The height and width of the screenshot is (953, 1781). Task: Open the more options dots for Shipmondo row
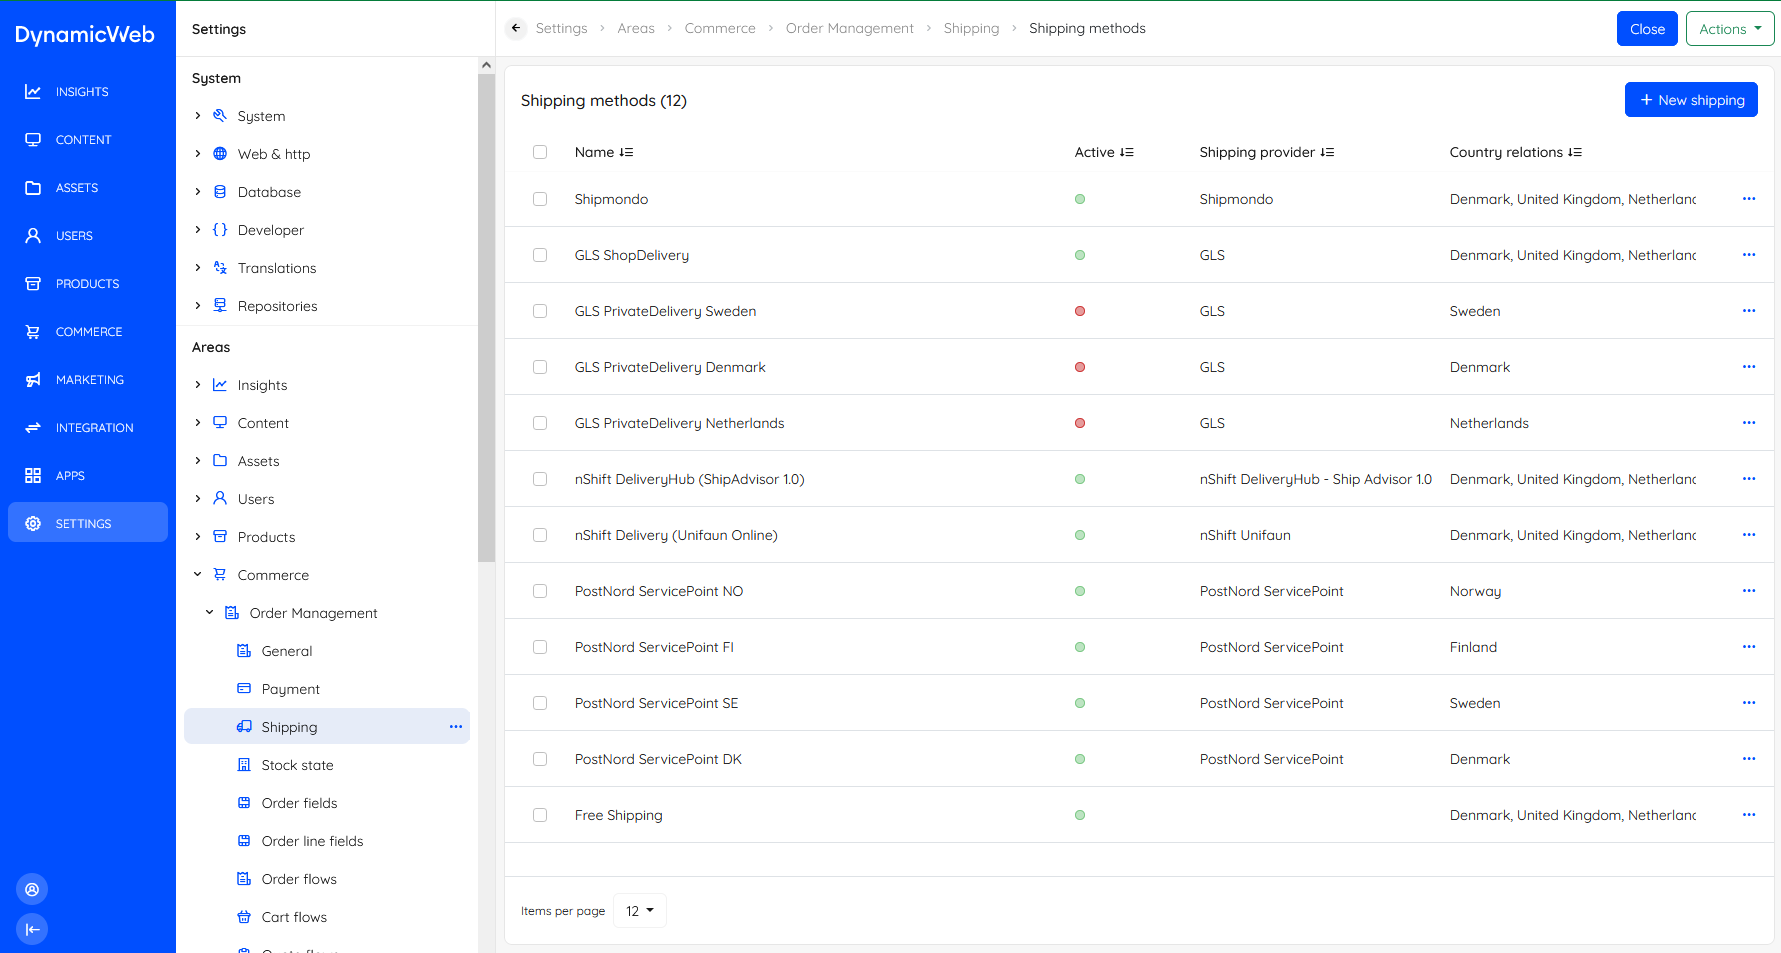(x=1749, y=199)
